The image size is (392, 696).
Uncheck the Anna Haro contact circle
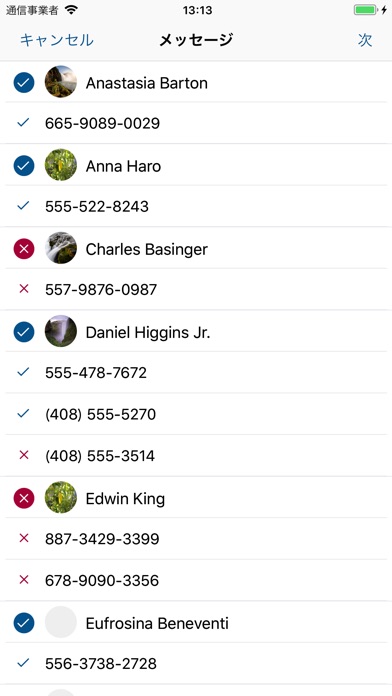click(x=24, y=166)
